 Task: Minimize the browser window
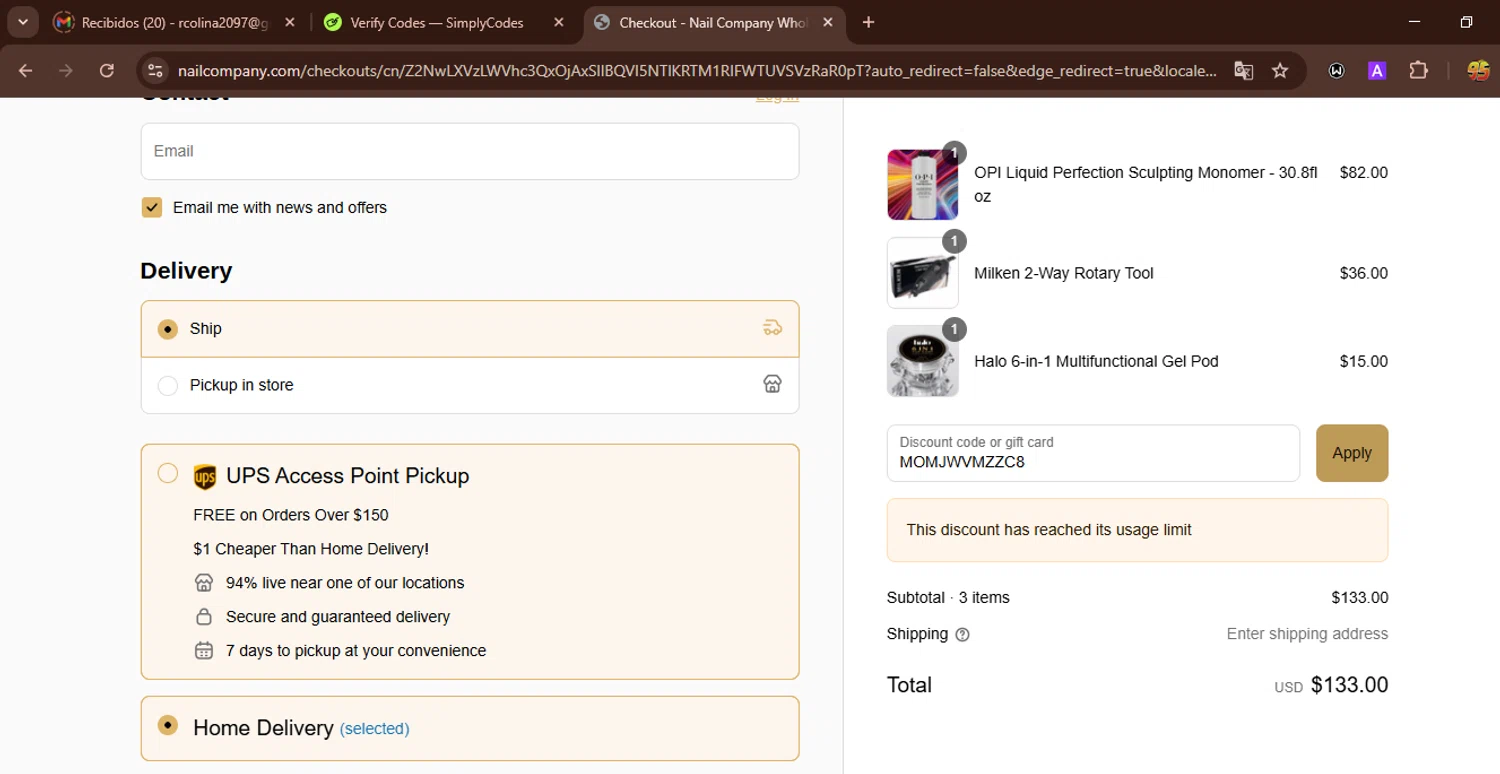(x=1413, y=22)
